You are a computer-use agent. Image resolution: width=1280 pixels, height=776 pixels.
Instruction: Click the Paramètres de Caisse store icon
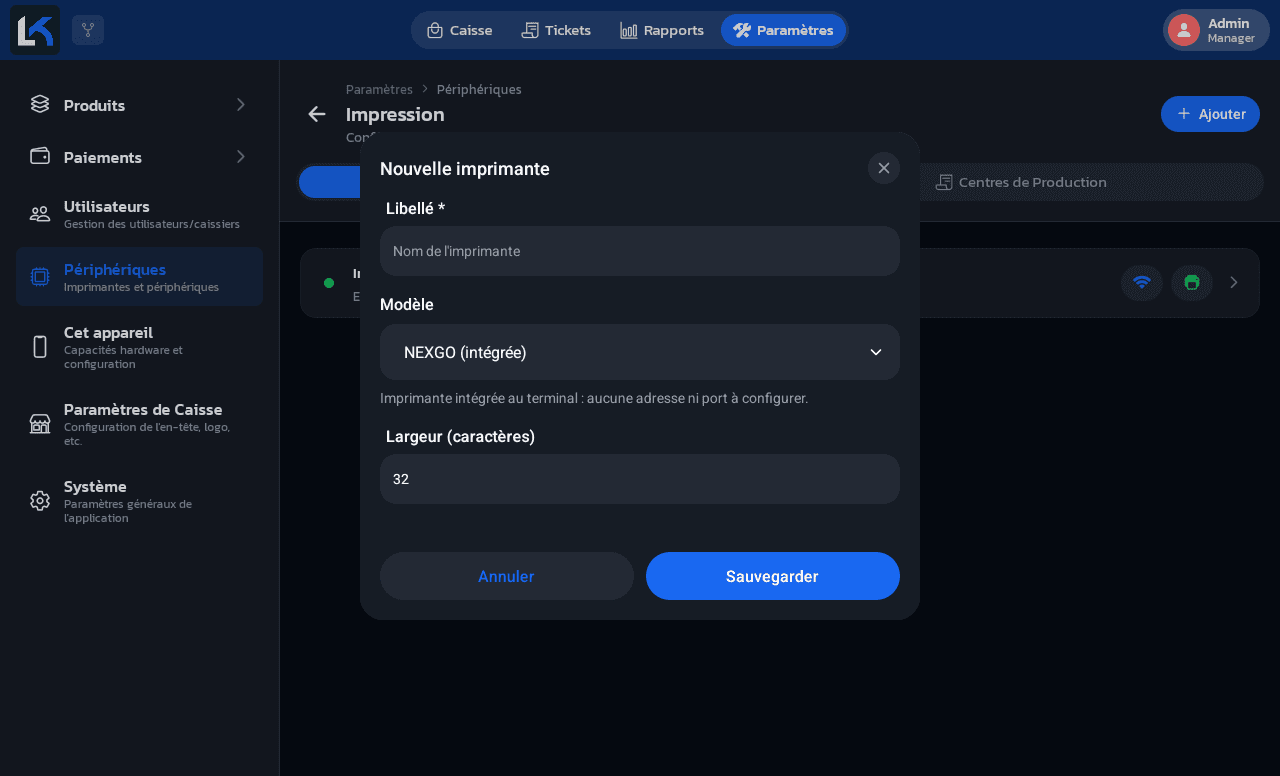(40, 424)
